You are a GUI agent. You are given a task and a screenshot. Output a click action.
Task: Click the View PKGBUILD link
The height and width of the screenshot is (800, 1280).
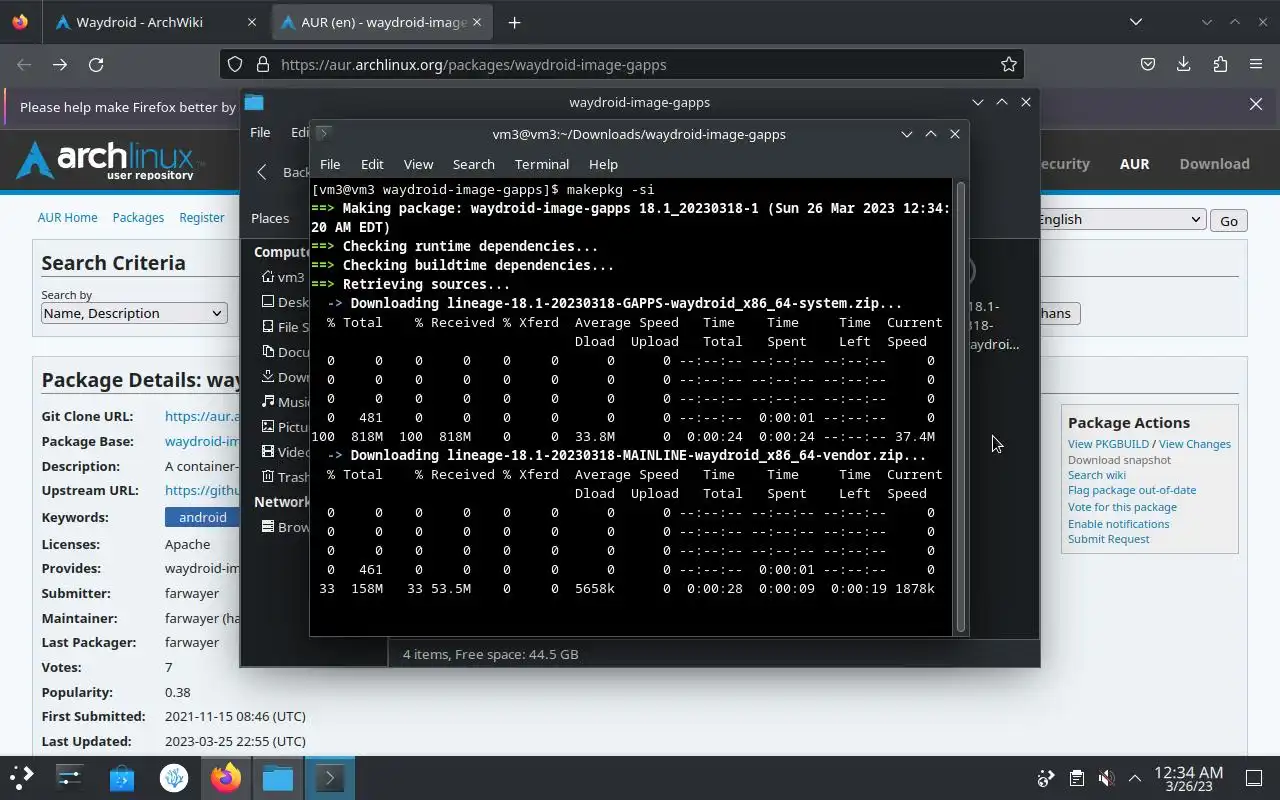1108,444
